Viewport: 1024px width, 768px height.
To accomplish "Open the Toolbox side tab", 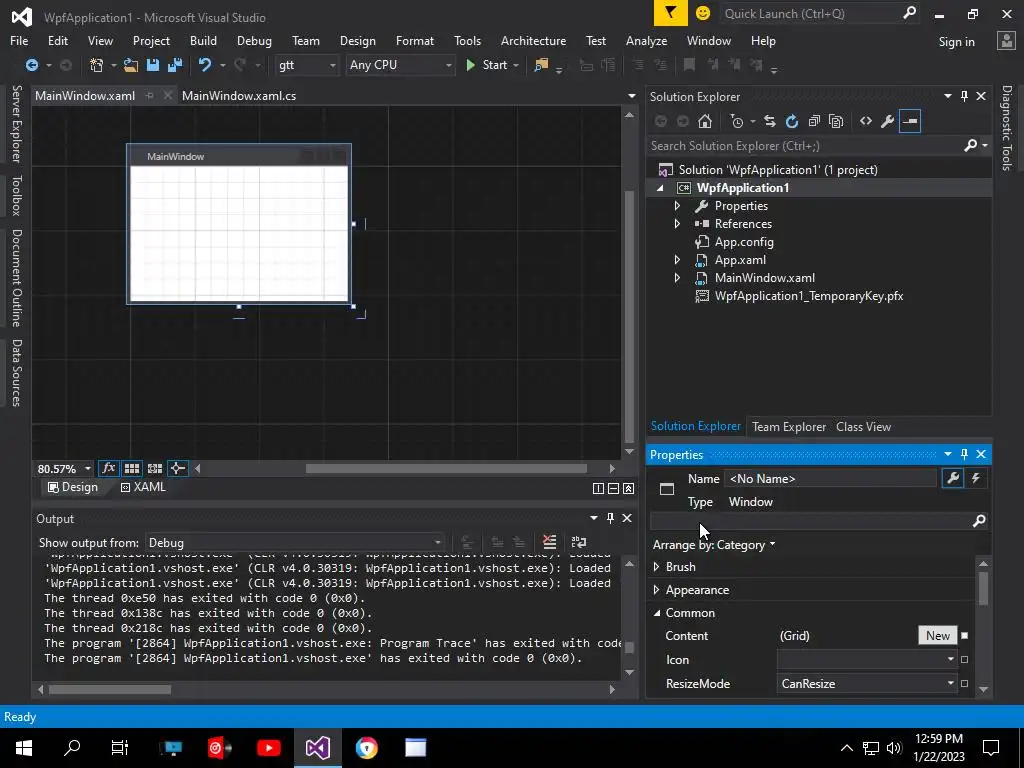I will pyautogui.click(x=16, y=195).
